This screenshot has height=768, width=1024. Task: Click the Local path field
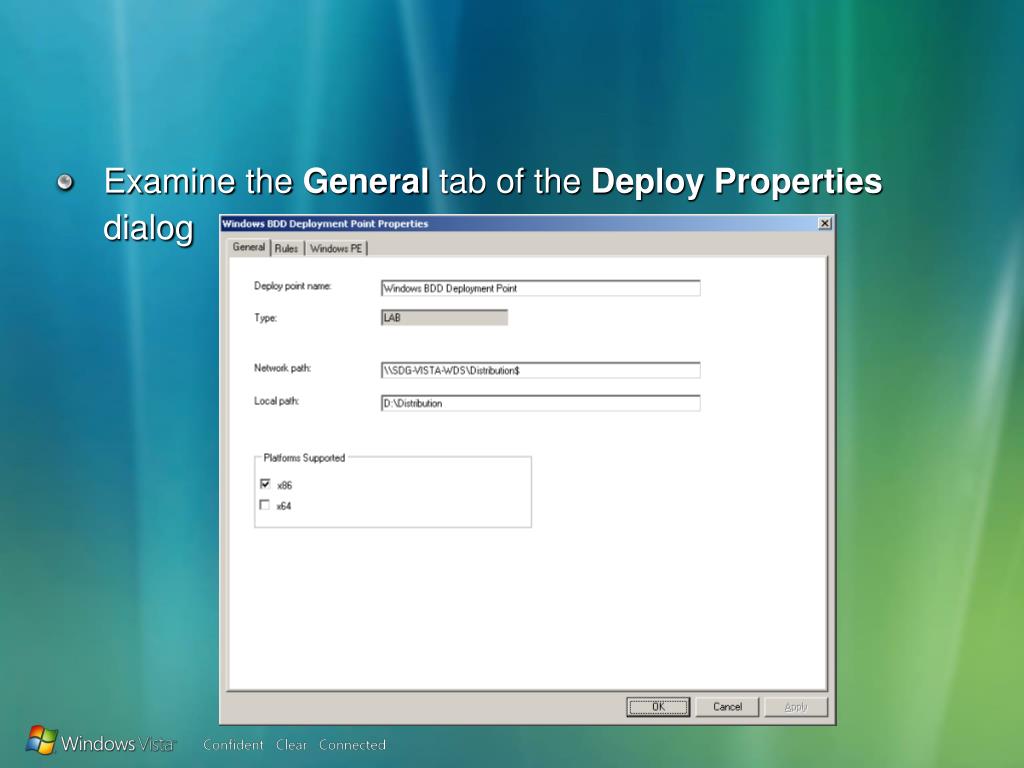[541, 403]
